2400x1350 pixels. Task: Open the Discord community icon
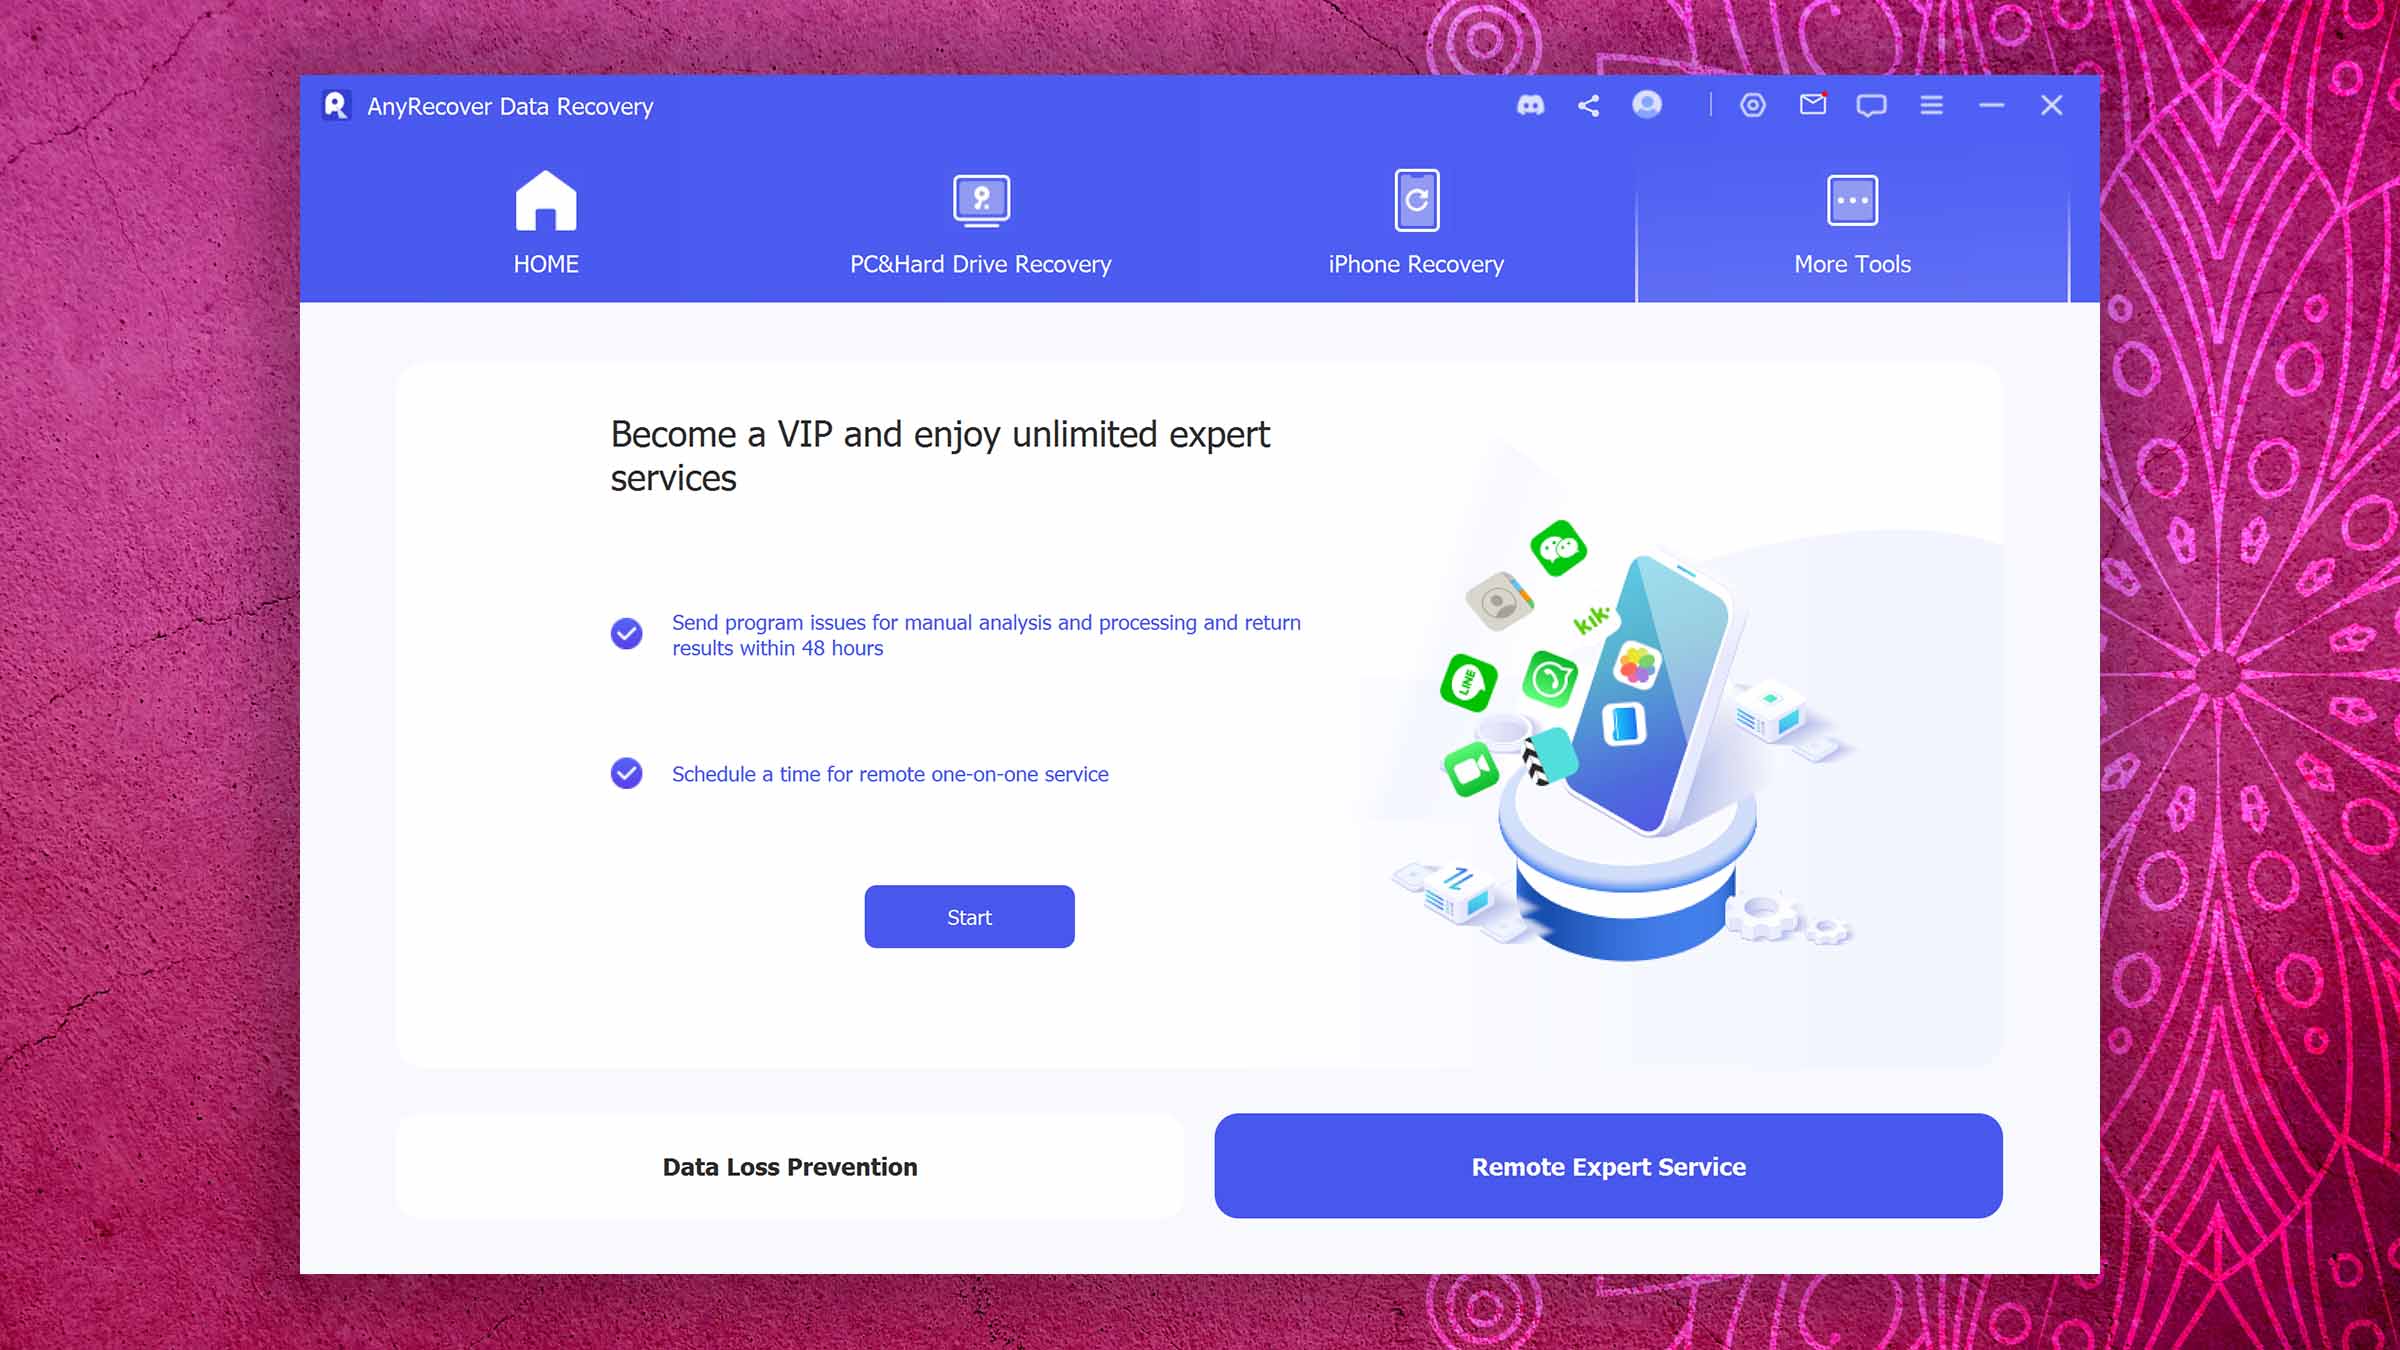click(1530, 105)
